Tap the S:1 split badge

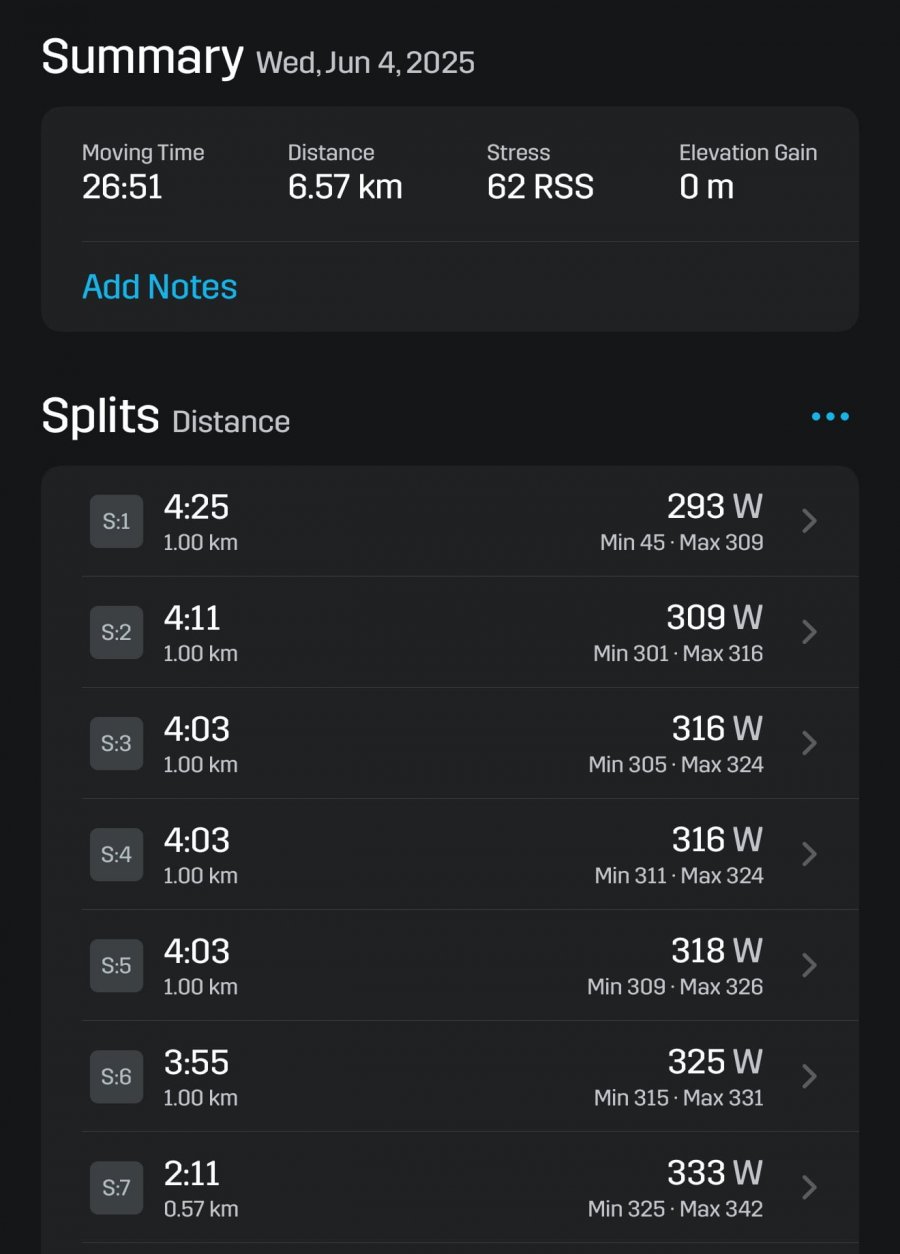coord(116,521)
